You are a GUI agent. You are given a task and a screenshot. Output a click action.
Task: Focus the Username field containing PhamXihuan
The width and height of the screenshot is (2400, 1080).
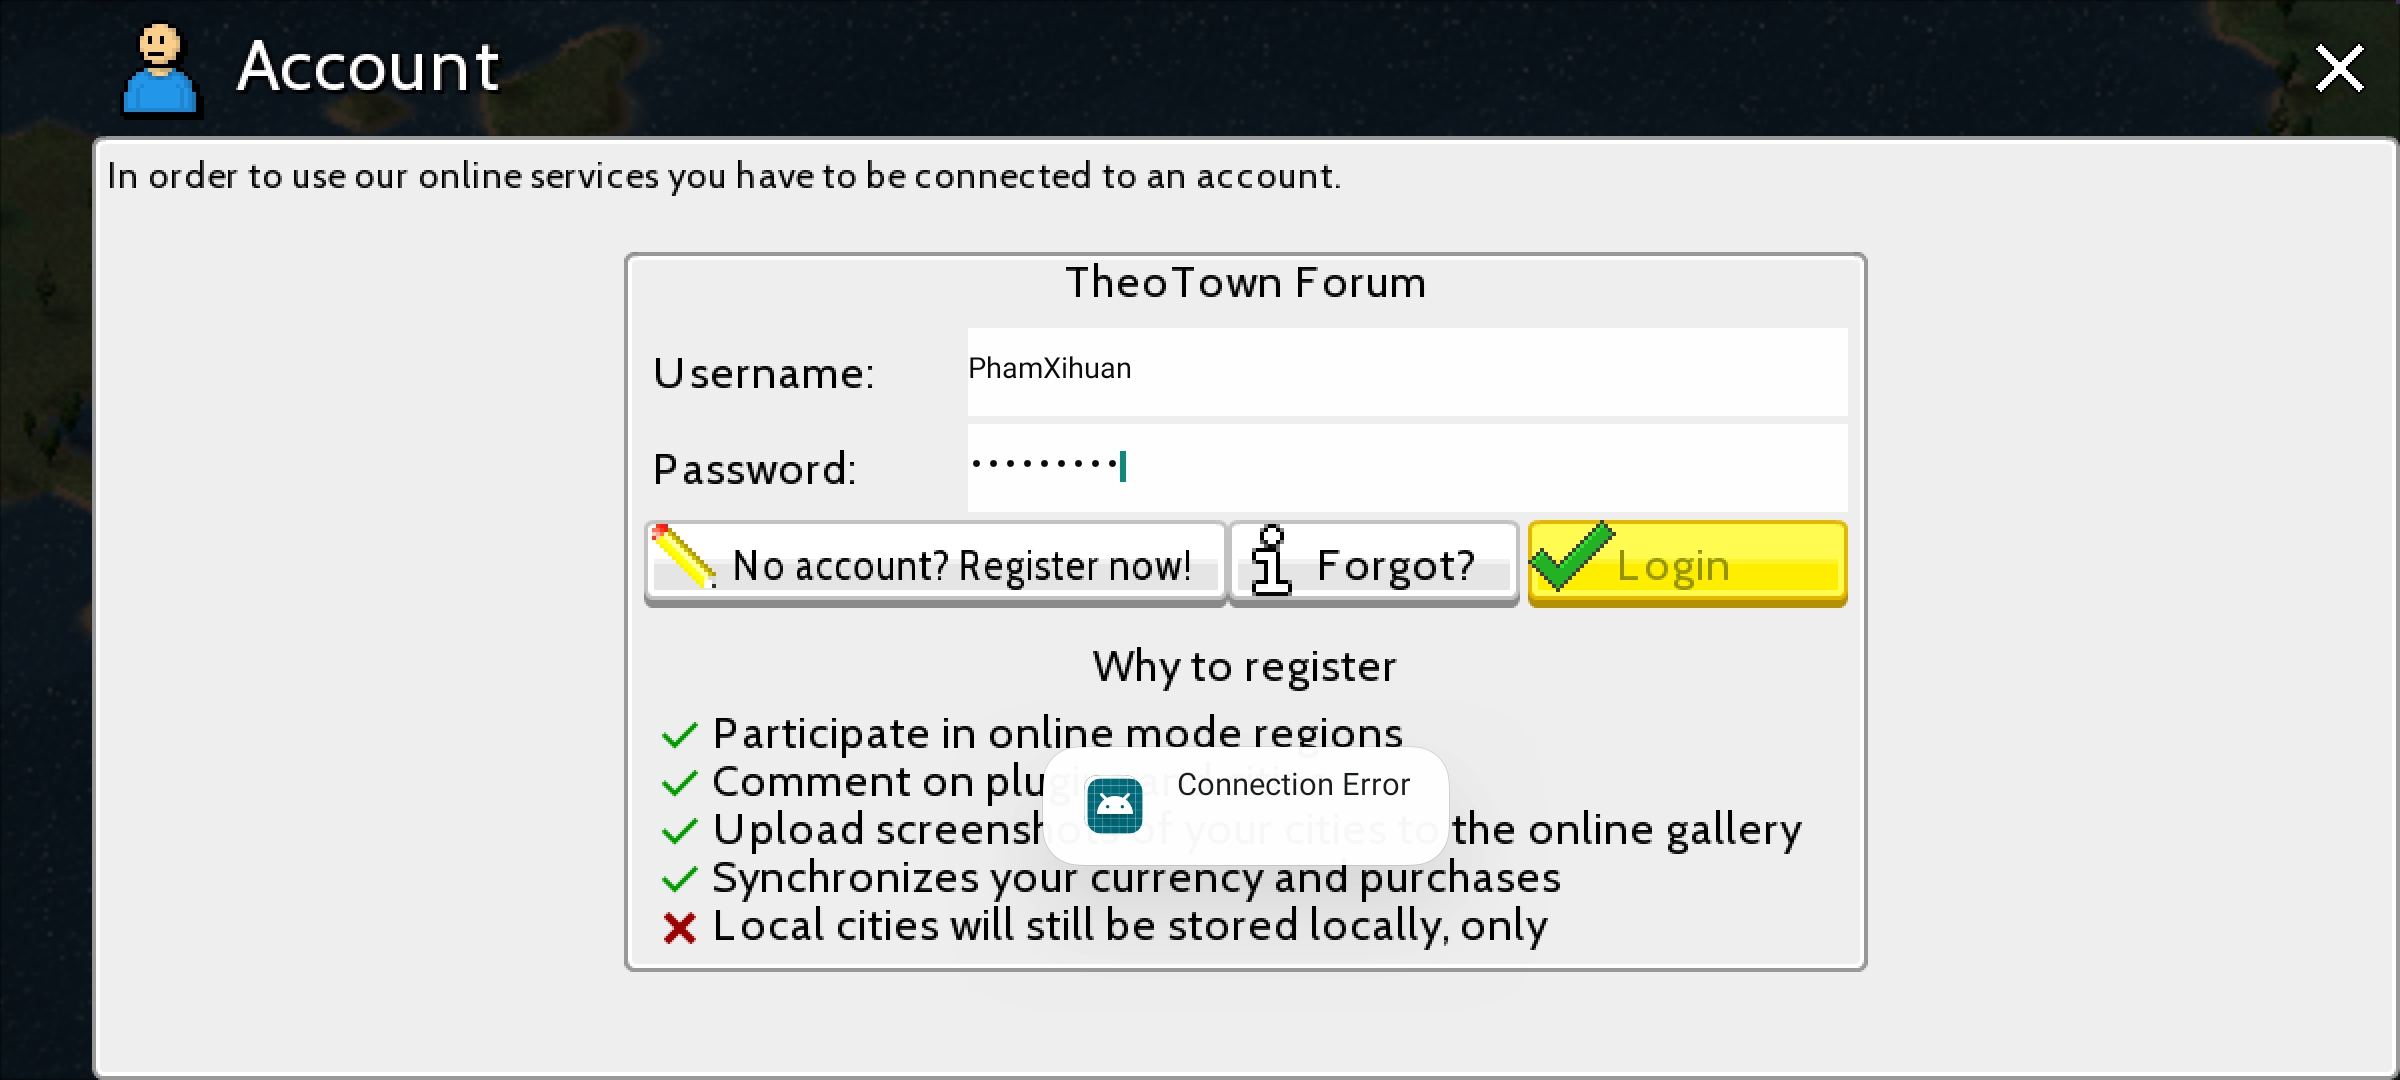tap(1407, 371)
